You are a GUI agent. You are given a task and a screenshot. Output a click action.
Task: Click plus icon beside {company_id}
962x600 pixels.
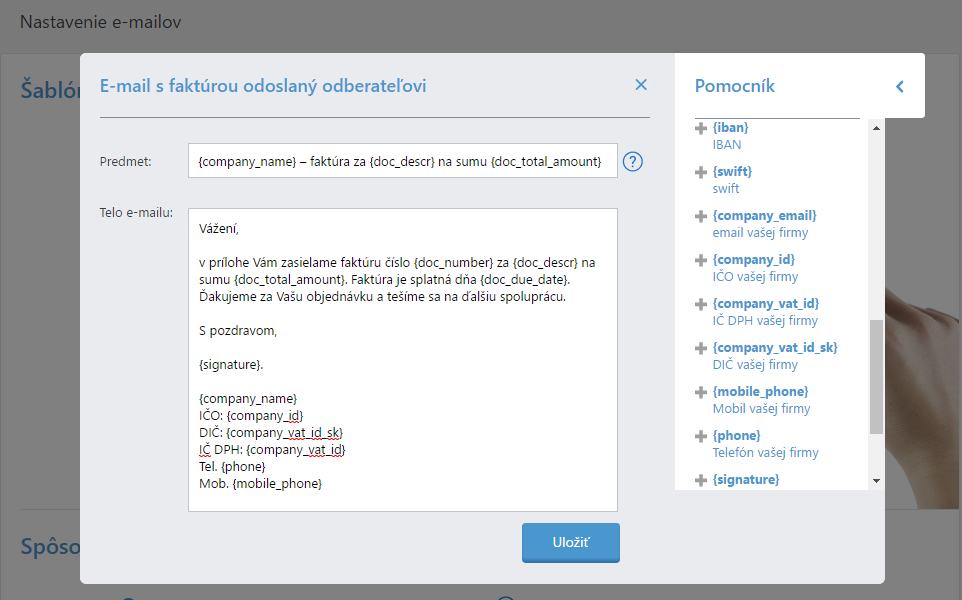[x=701, y=260]
